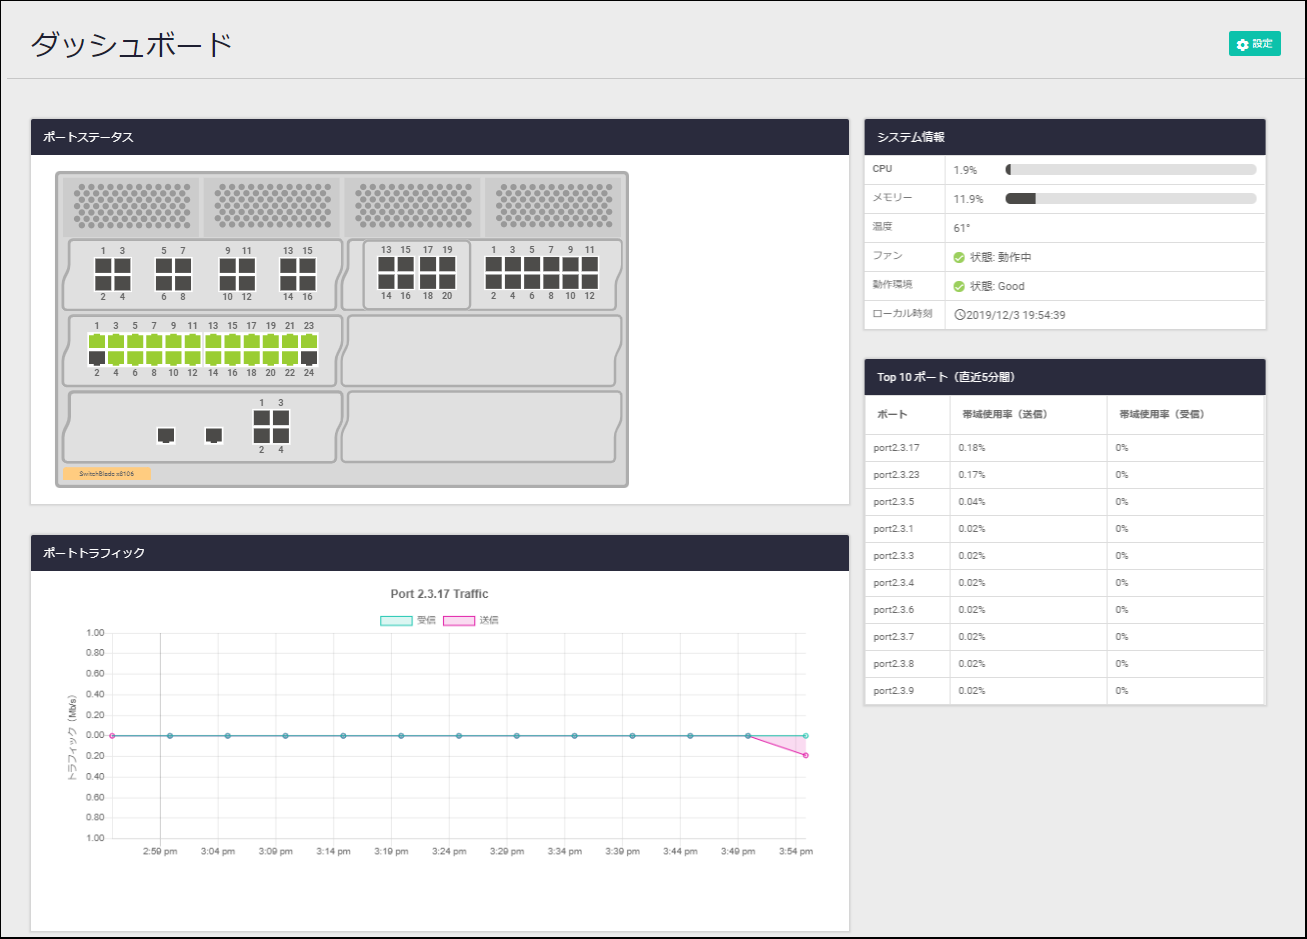Screen dimensions: 1307x939
Task: Click dark port 19 in the 13–20 port group
Action: tap(447, 265)
